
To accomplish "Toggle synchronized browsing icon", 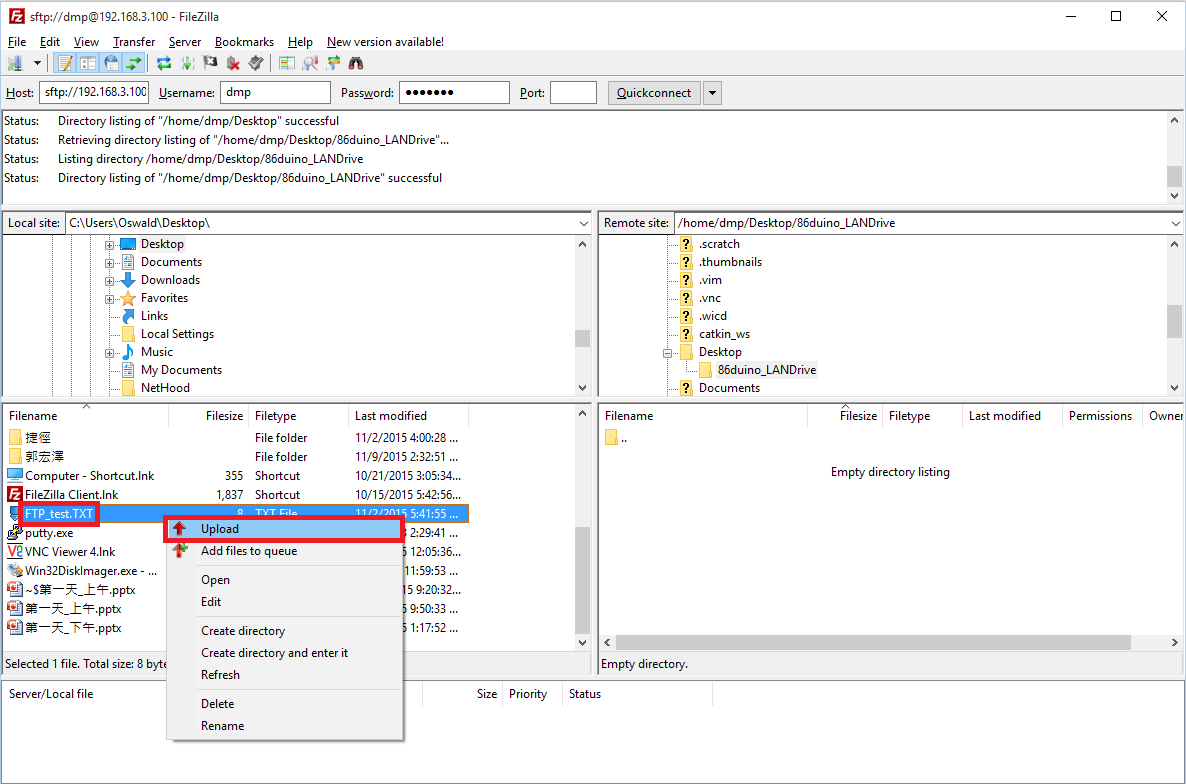I will 333,64.
